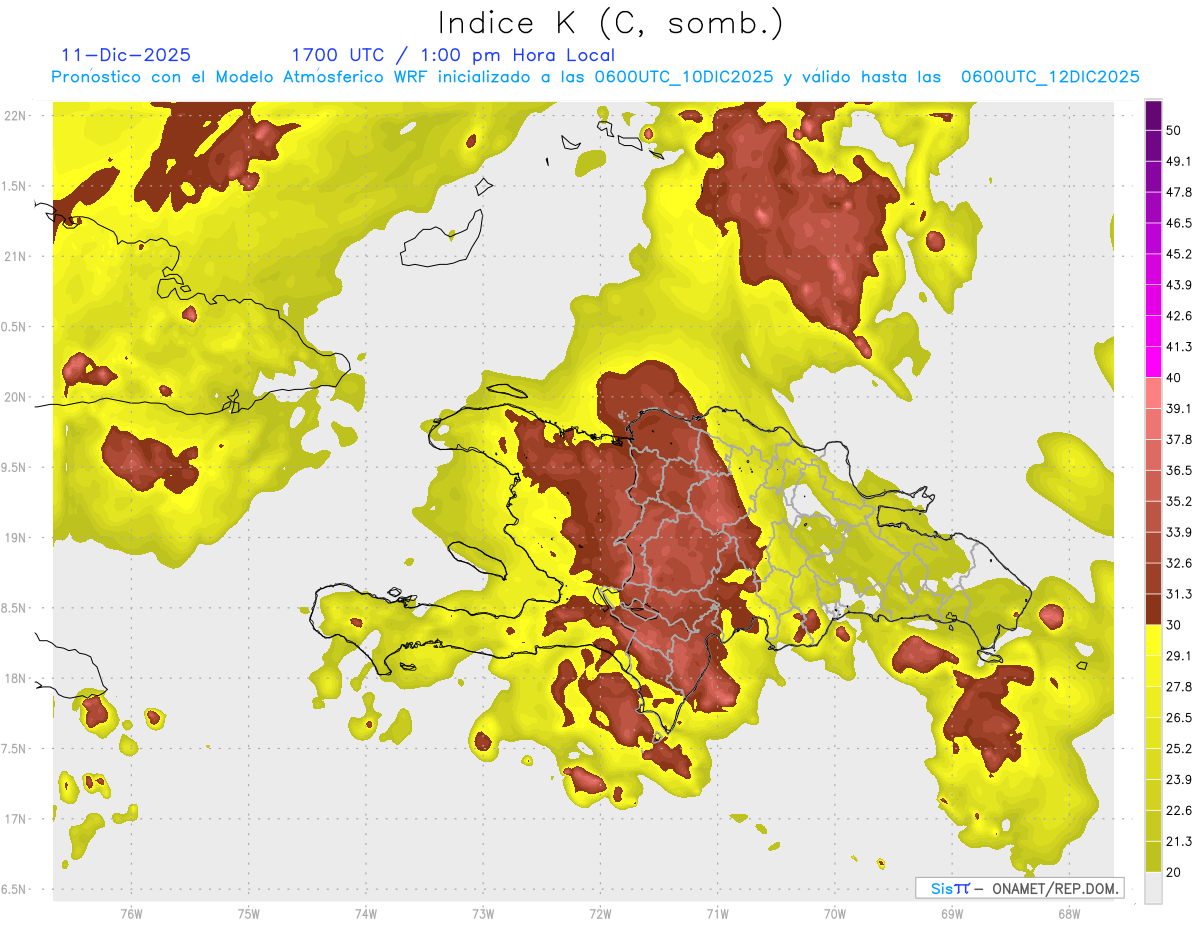Click colorbar value "37.8"

click(x=1180, y=440)
